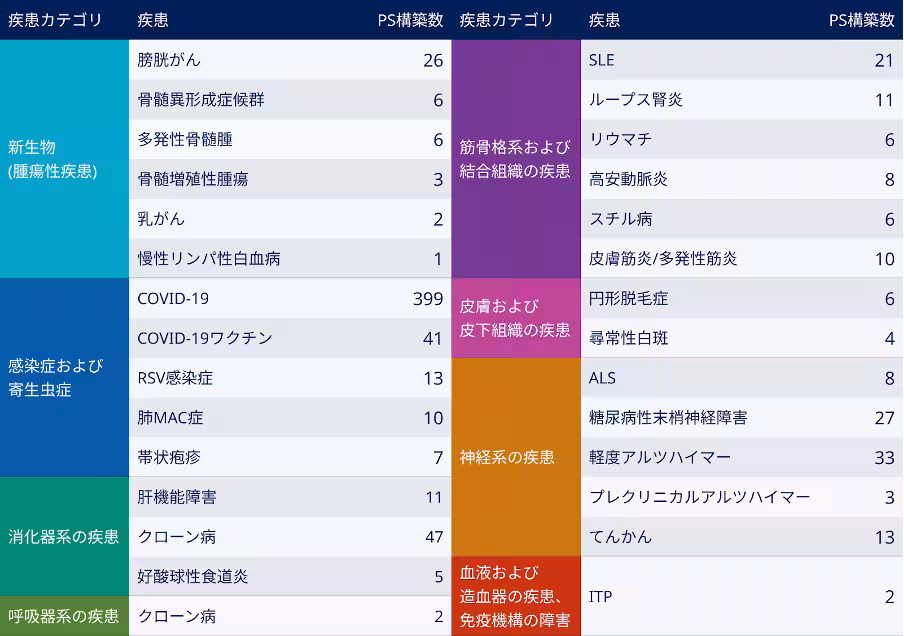
Task: Select the 皮膚筋炎/多発性筋炎 entry
Action: (663, 258)
